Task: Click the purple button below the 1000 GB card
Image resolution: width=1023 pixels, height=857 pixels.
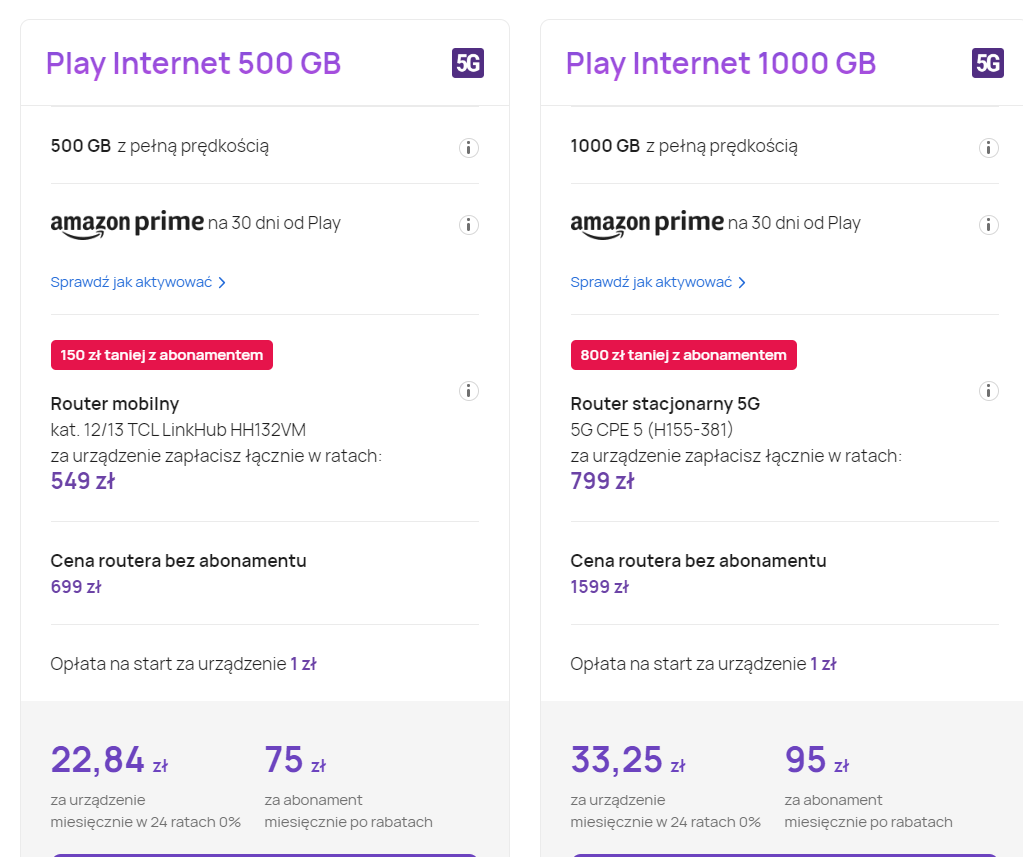Action: [784, 855]
